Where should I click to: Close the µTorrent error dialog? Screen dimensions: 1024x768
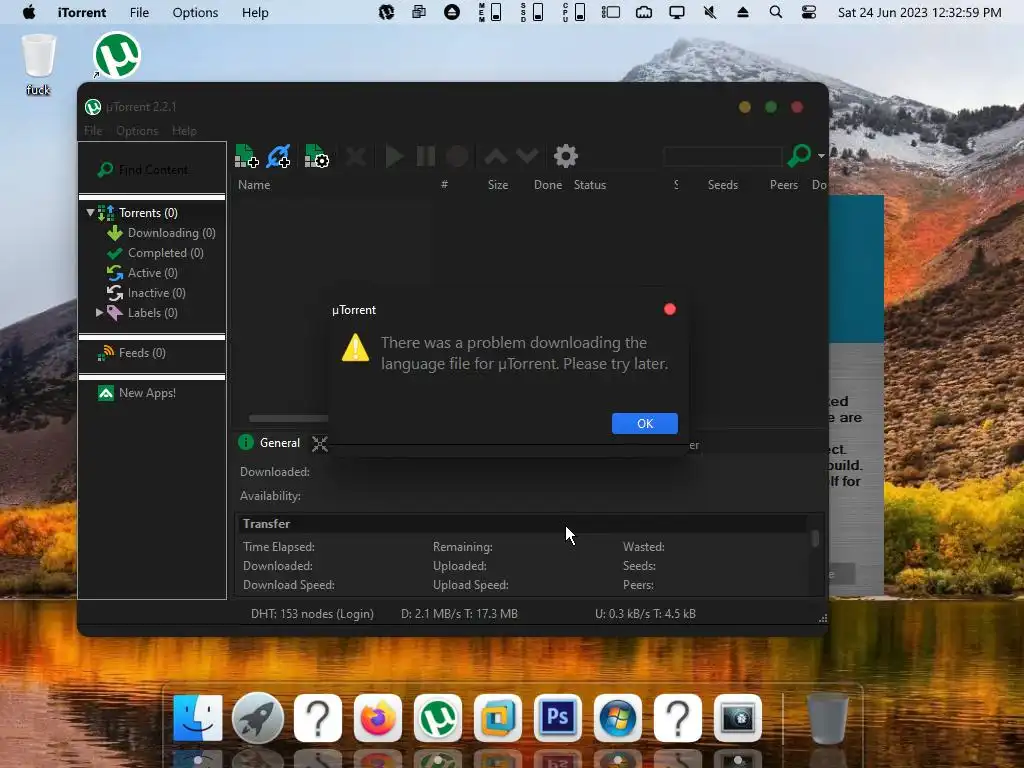click(x=669, y=309)
